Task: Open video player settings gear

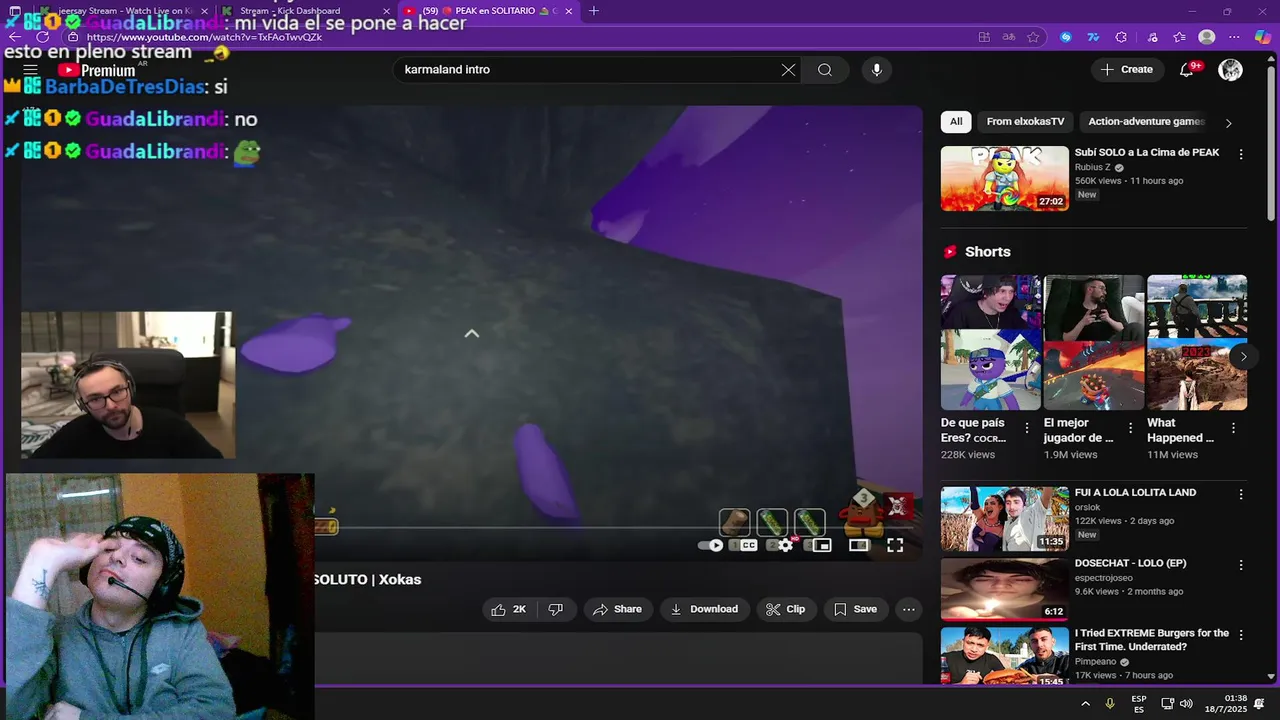Action: click(x=786, y=545)
